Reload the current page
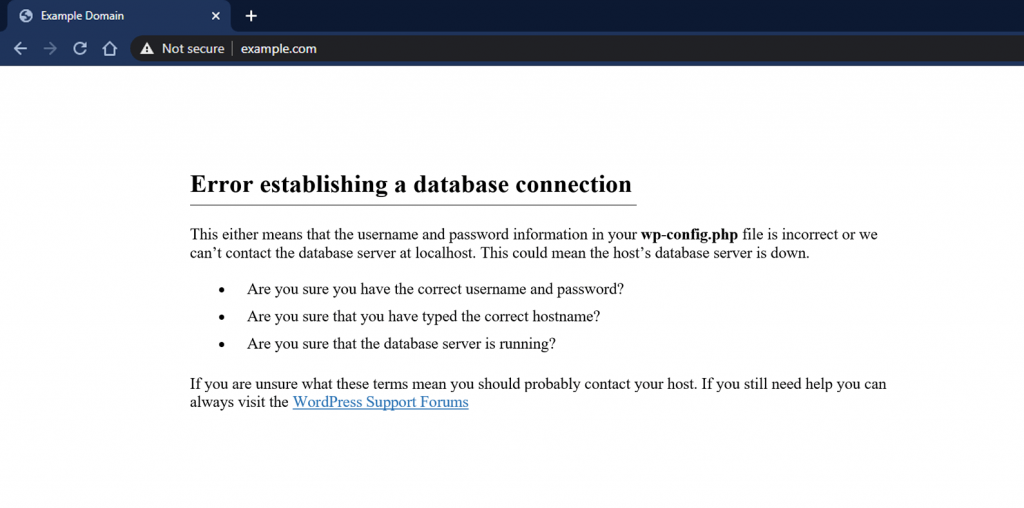This screenshot has height=508, width=1024. pyautogui.click(x=80, y=48)
